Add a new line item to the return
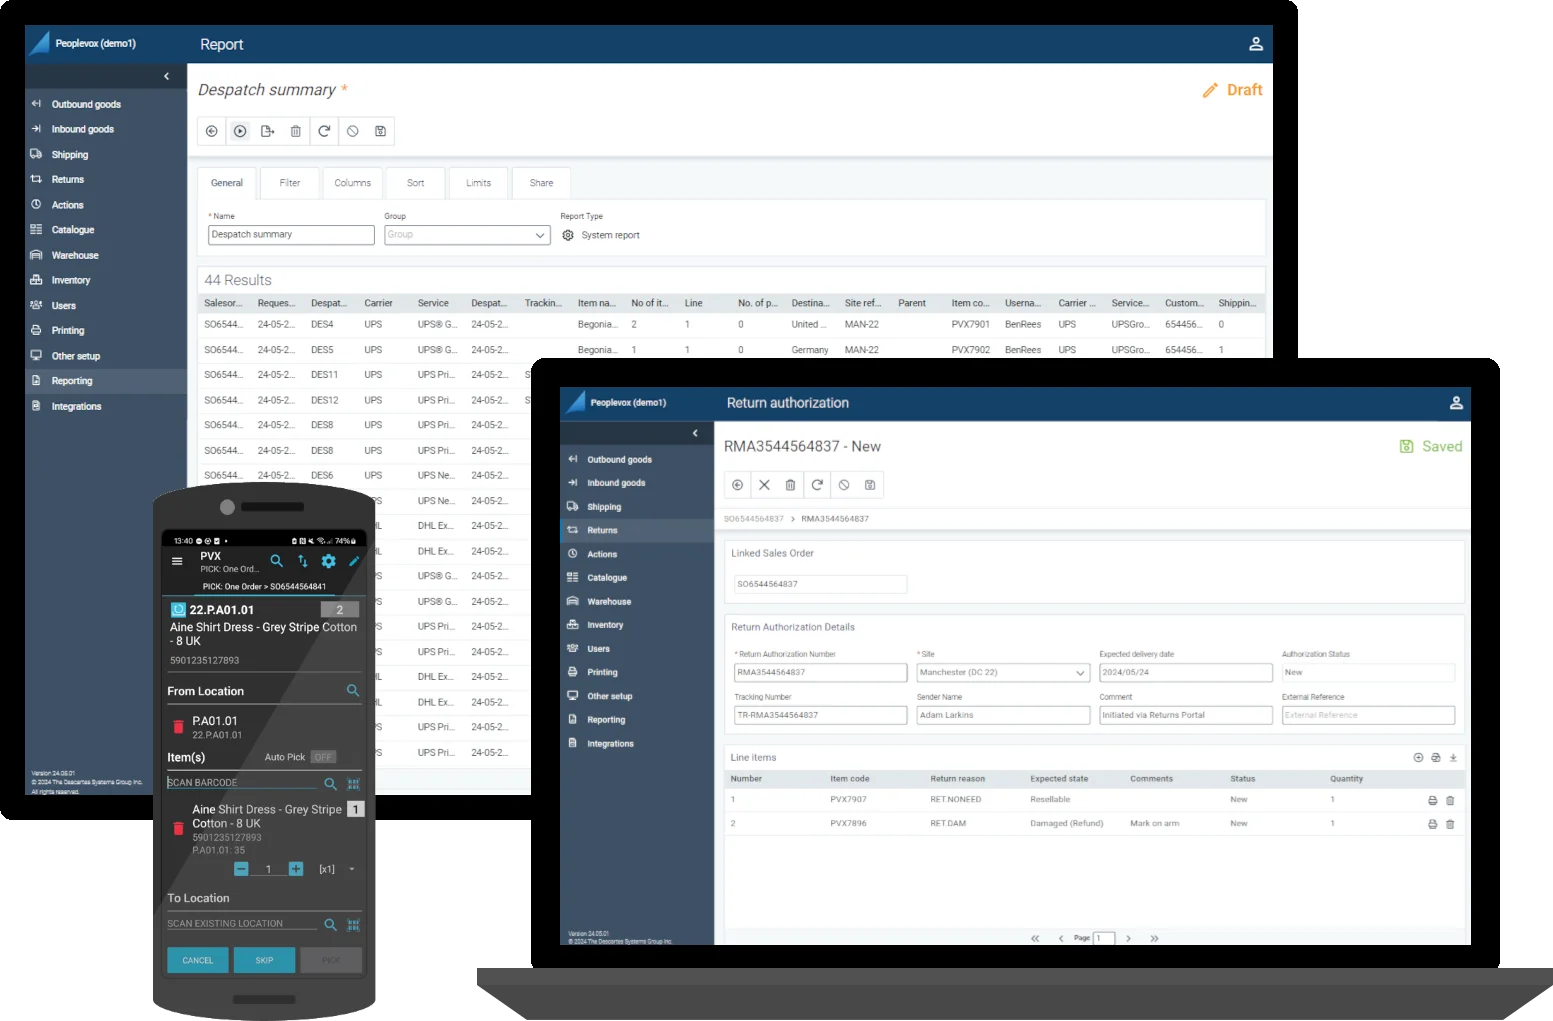 pos(1418,758)
